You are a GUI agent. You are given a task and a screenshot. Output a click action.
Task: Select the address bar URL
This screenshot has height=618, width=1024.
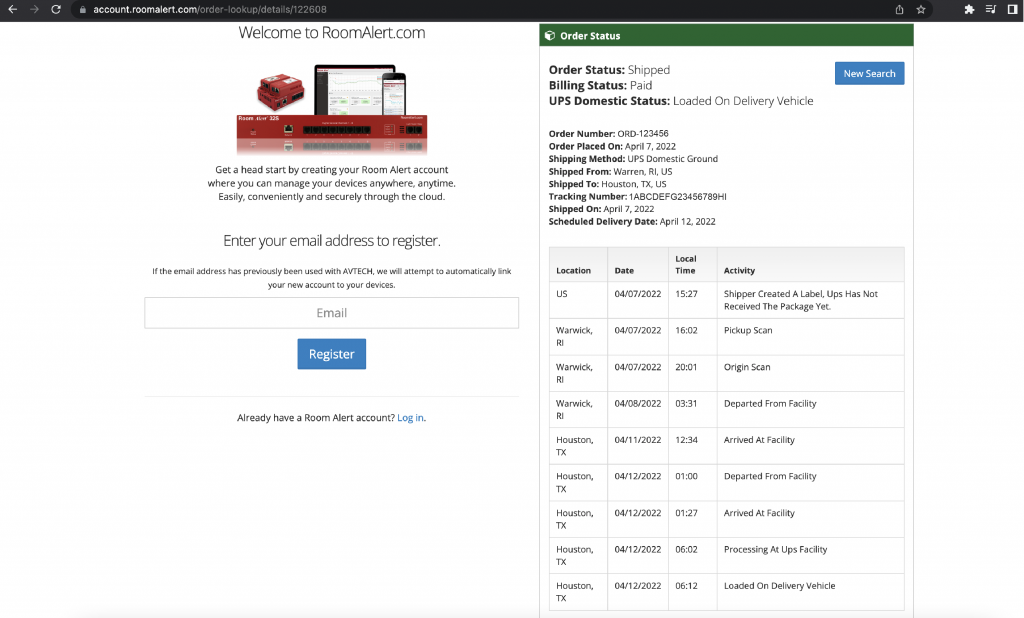[x=210, y=10]
